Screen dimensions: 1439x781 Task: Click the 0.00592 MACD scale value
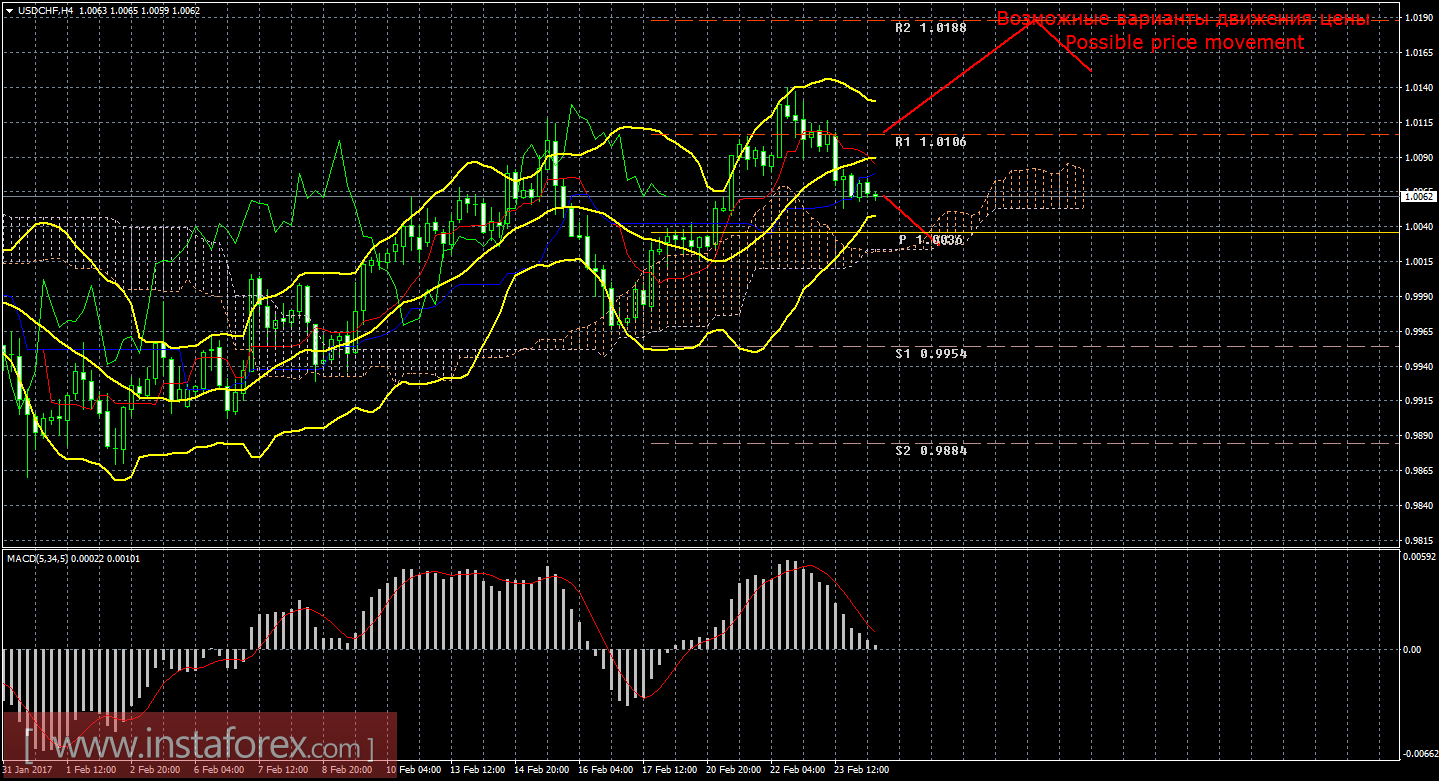click(x=1420, y=558)
